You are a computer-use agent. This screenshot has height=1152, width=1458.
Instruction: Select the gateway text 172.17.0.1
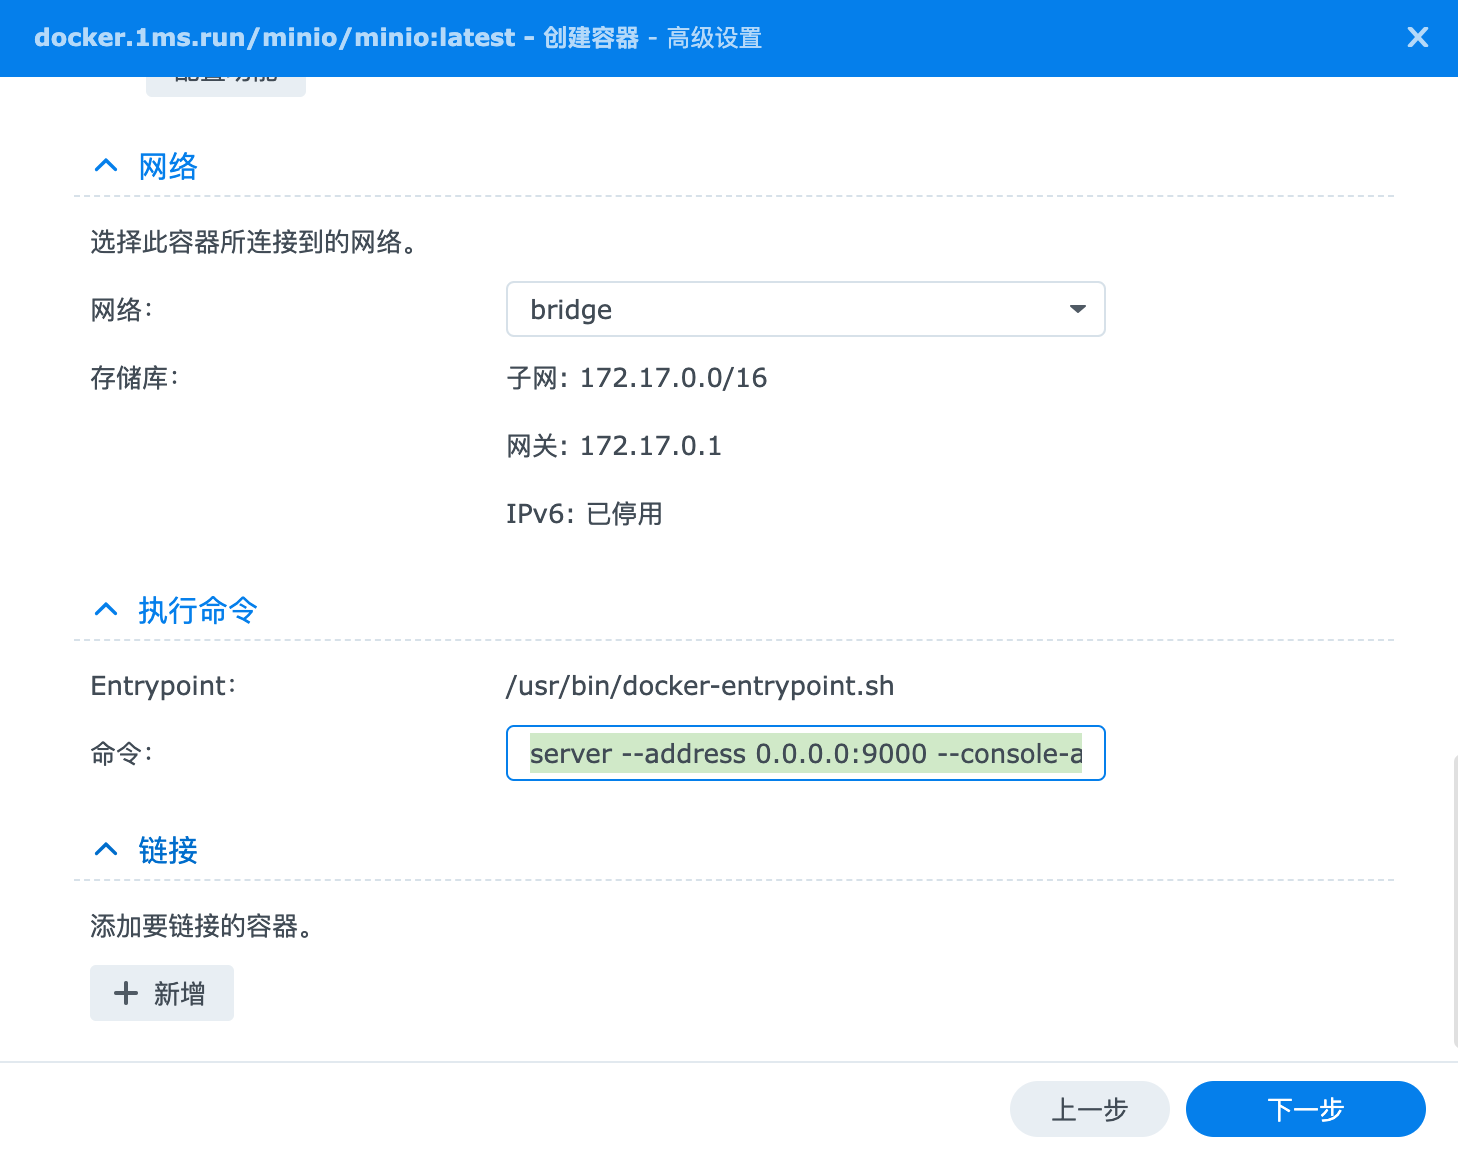pos(651,446)
